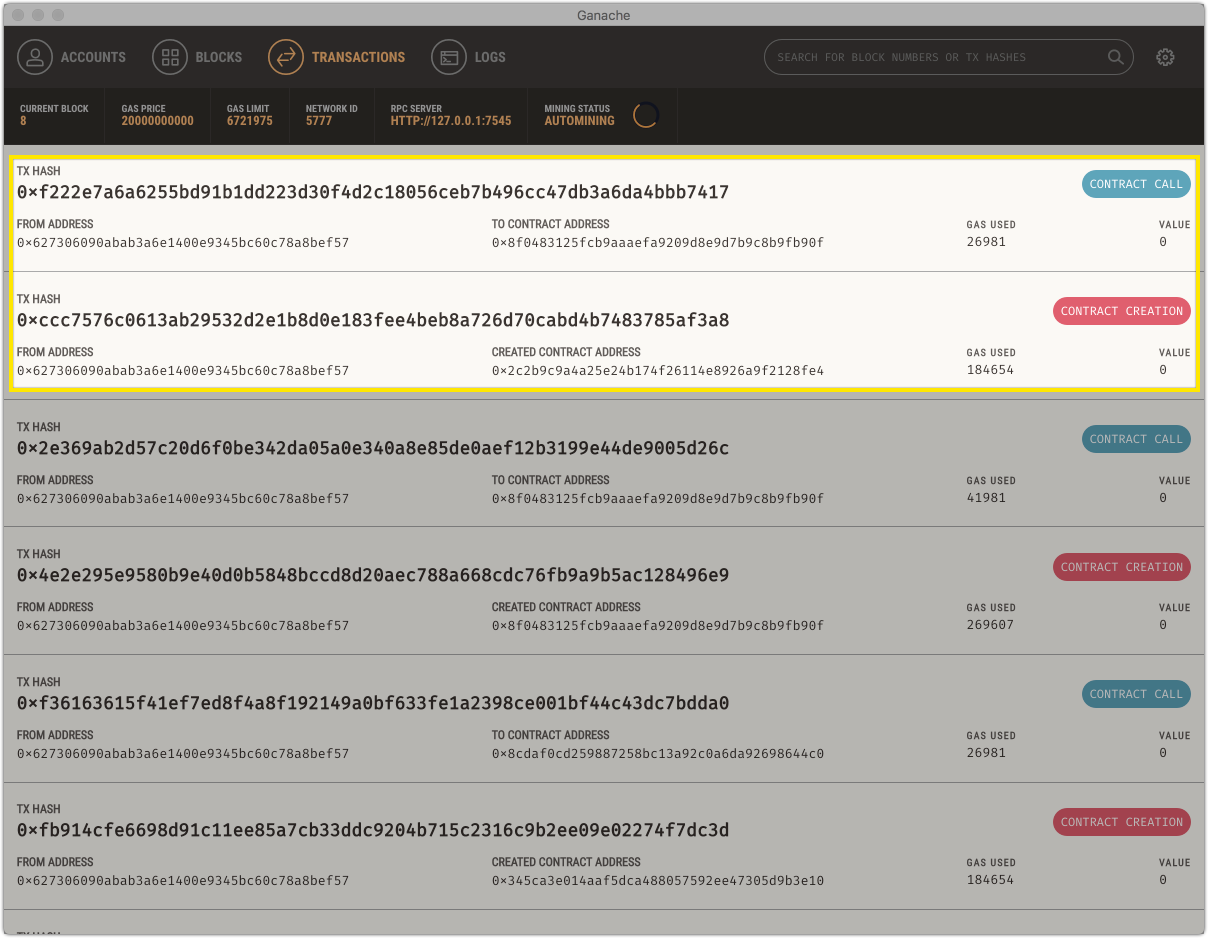The image size is (1208, 938).
Task: Open transaction hash 0xfb914cfe6698d91c…
Action: [373, 830]
